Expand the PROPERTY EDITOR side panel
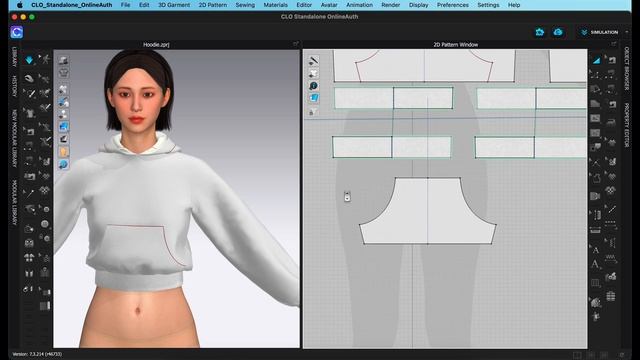The width and height of the screenshot is (640, 360). coord(627,124)
